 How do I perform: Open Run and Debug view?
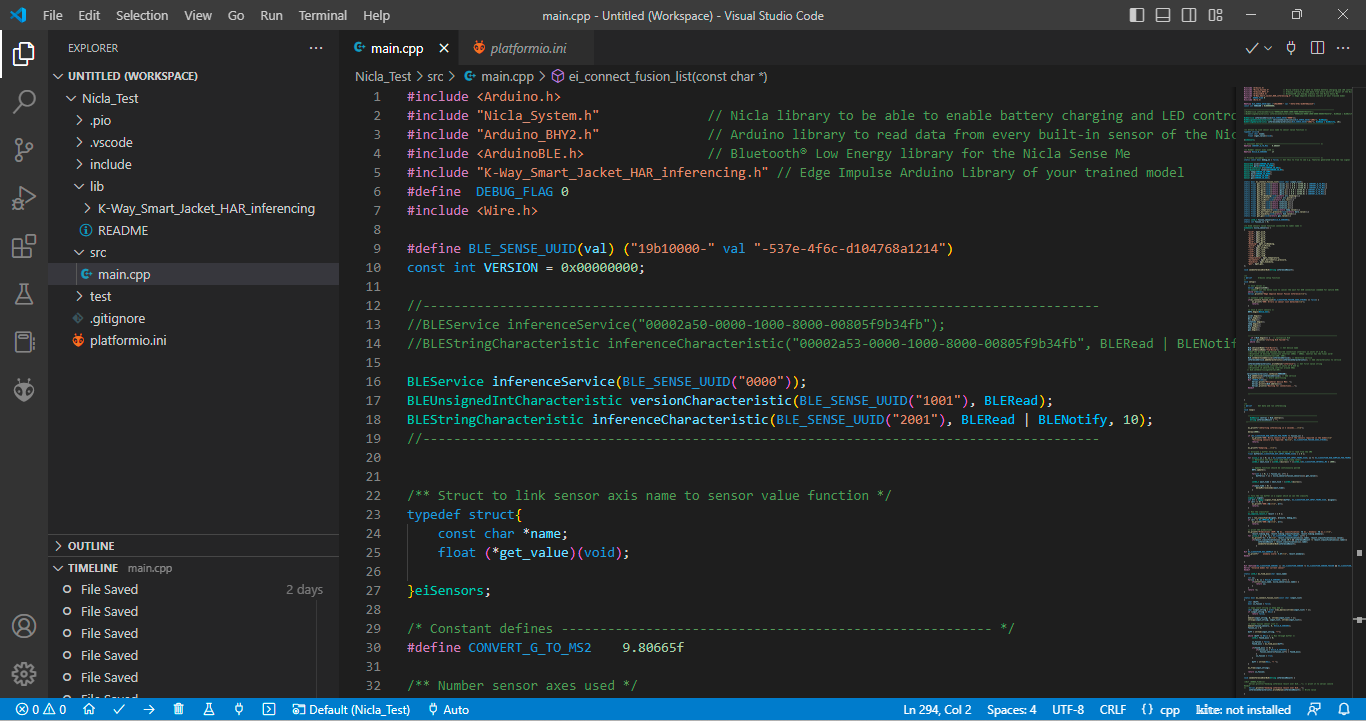point(24,198)
